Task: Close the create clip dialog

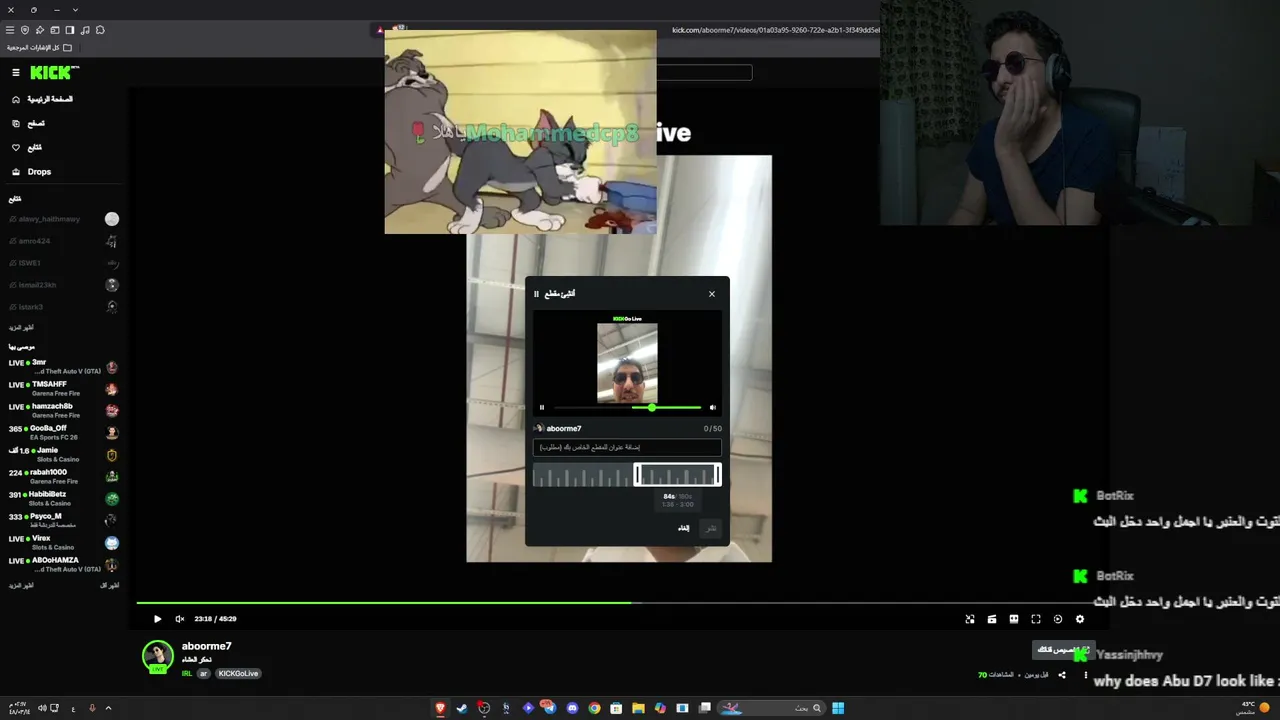Action: pos(712,294)
